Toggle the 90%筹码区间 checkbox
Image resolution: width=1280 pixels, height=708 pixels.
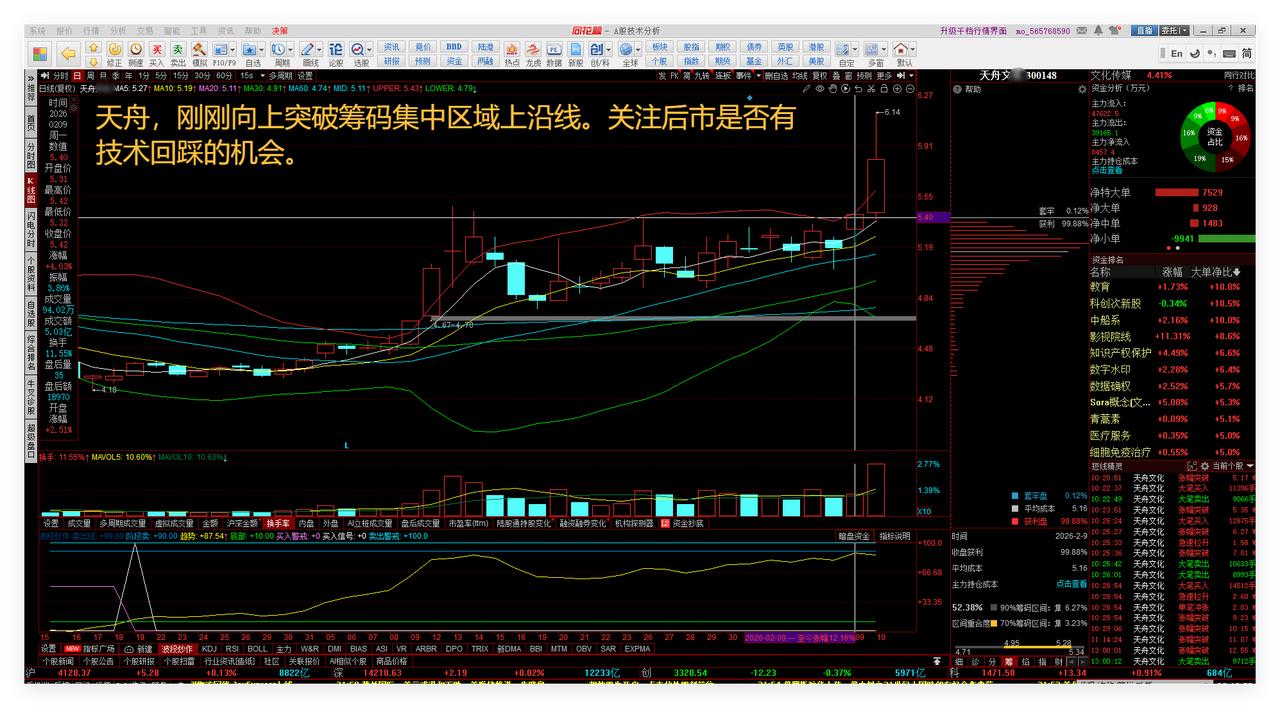pyautogui.click(x=994, y=606)
